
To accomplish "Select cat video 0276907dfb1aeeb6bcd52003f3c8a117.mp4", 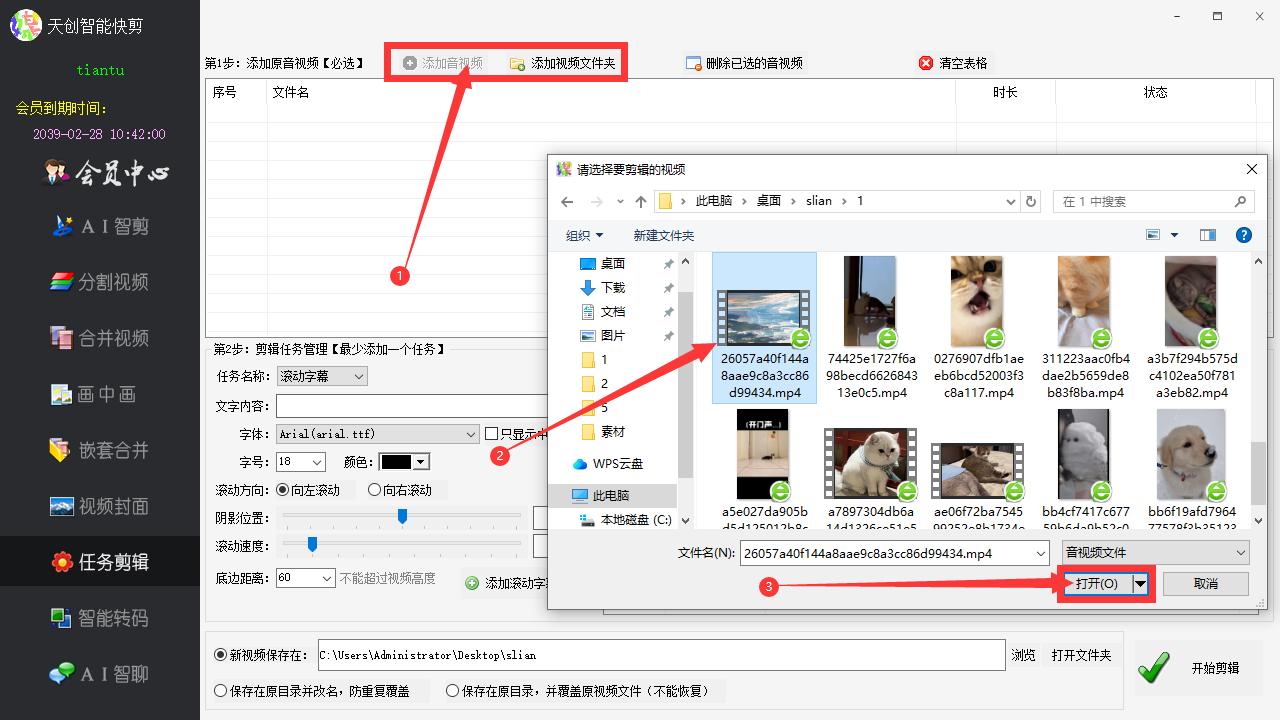I will [x=979, y=328].
